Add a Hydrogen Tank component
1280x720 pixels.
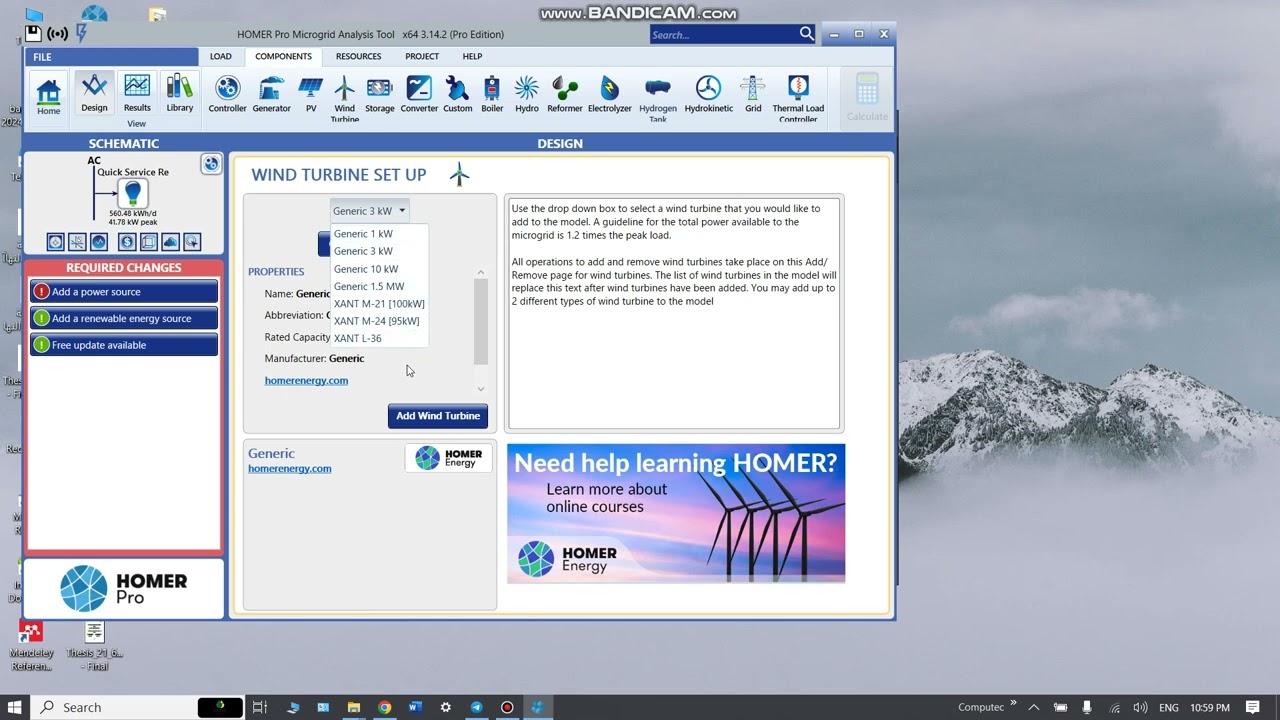coord(658,98)
